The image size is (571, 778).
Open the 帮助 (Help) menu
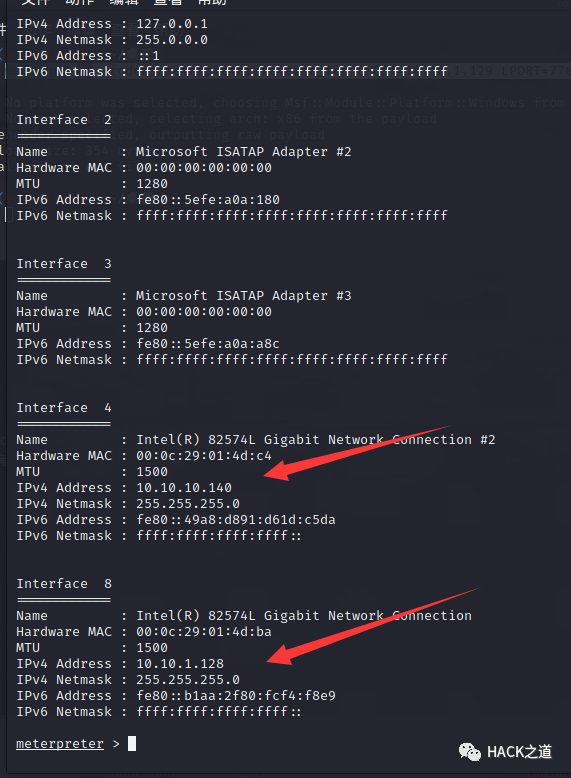212,2
